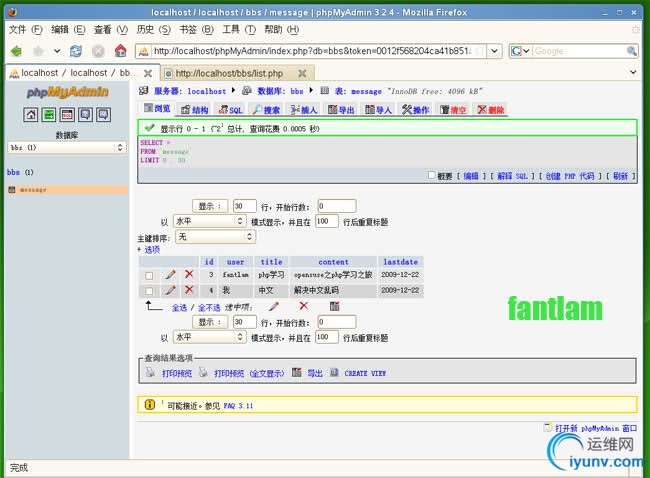The width and height of the screenshot is (650, 478).
Task: Click the phpMyAdmin documentation icon in sidebar
Action: click(85, 114)
